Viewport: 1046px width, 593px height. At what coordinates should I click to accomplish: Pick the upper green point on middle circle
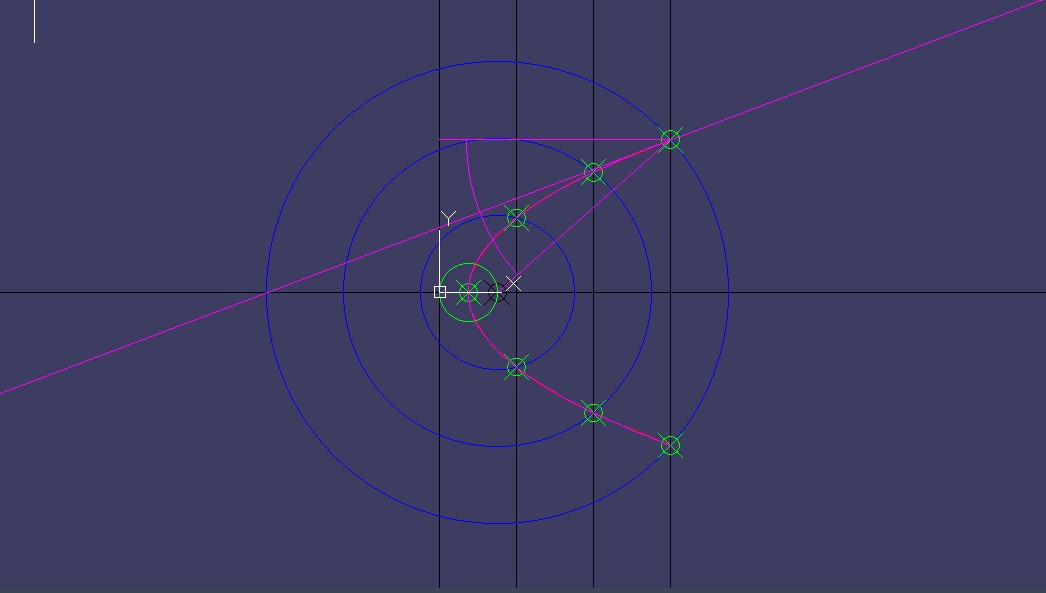point(594,173)
